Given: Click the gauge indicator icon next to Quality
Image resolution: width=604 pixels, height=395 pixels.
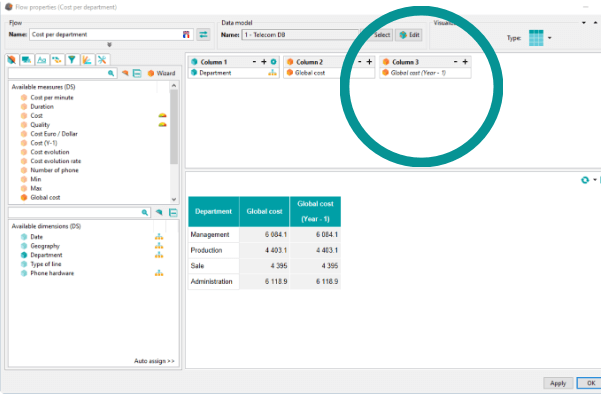Looking at the screenshot, I should click(x=163, y=125).
